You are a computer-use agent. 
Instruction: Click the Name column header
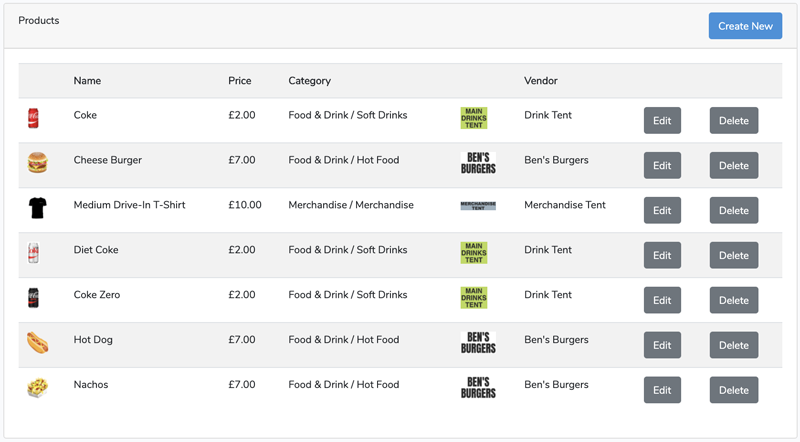[x=87, y=81]
